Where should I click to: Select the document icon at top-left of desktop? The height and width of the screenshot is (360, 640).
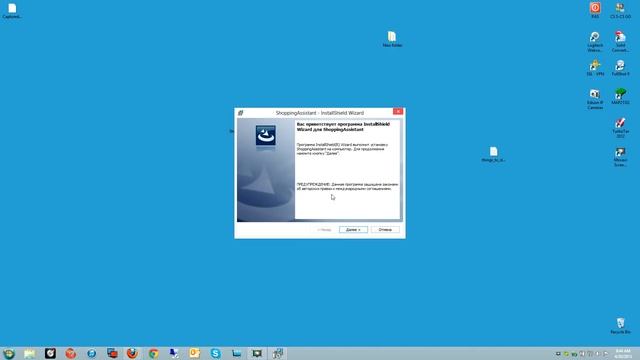(12, 11)
